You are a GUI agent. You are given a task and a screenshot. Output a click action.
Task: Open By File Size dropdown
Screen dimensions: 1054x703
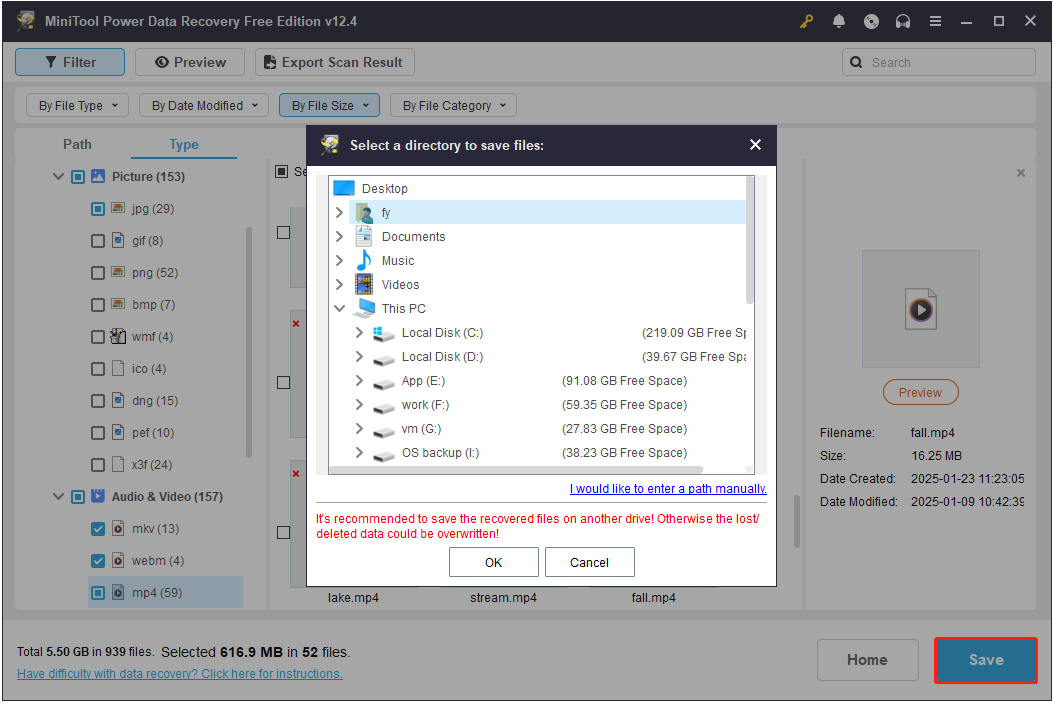coord(329,106)
